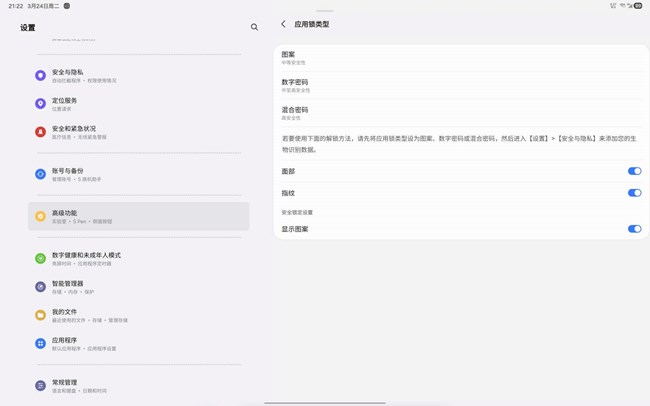Tap the 应用程序 apps grid icon
This screenshot has width=650, height=406.
click(41, 343)
